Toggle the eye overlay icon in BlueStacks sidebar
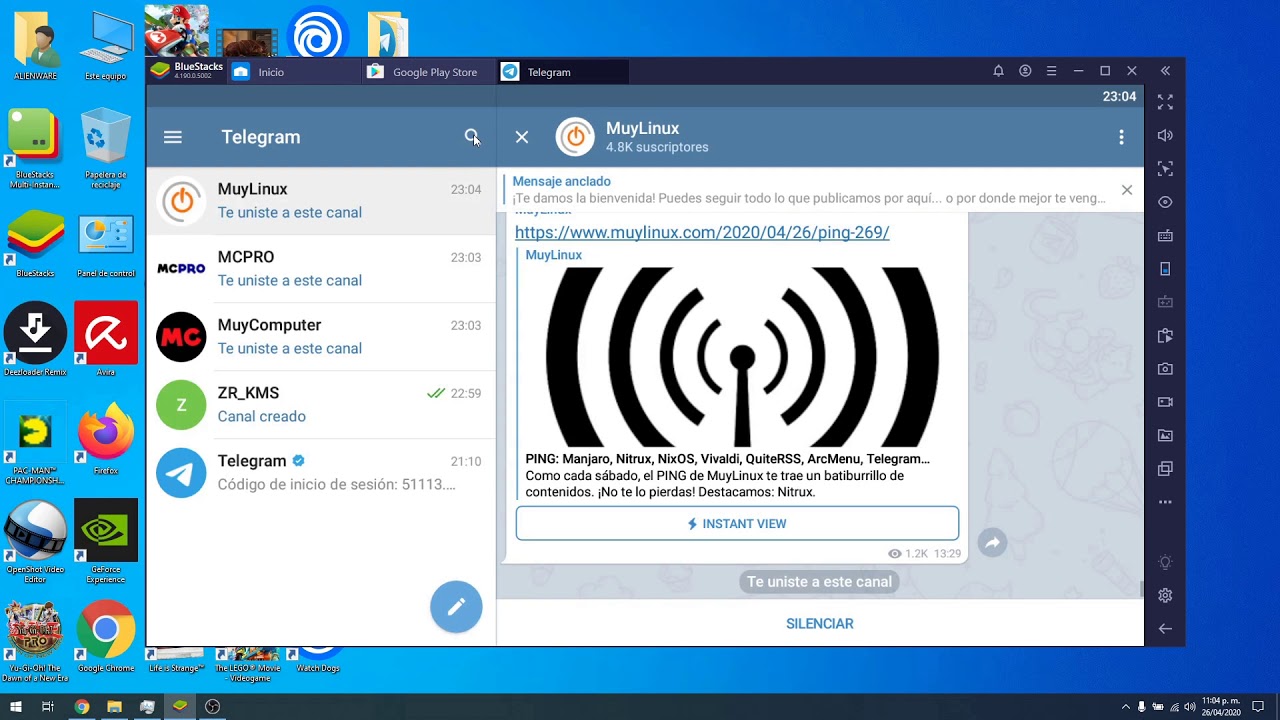 click(1165, 202)
